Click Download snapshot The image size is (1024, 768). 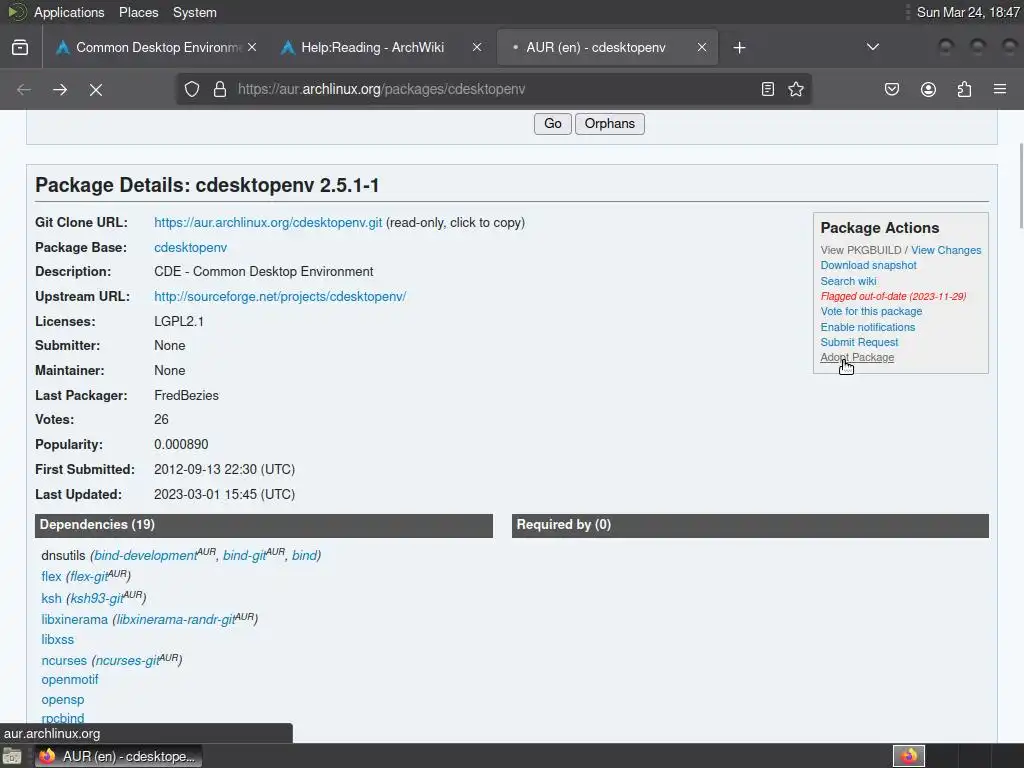pos(869,265)
